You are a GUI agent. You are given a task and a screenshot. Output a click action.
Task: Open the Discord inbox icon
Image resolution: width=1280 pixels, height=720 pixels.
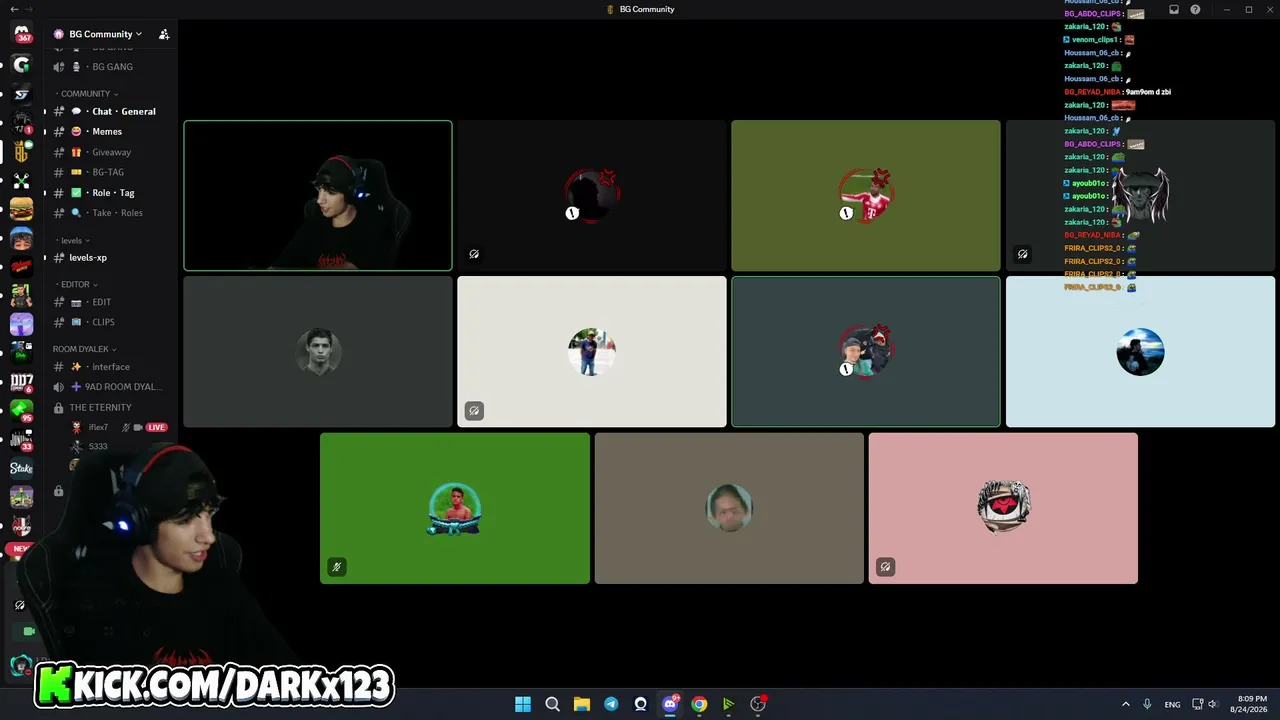click(1174, 9)
